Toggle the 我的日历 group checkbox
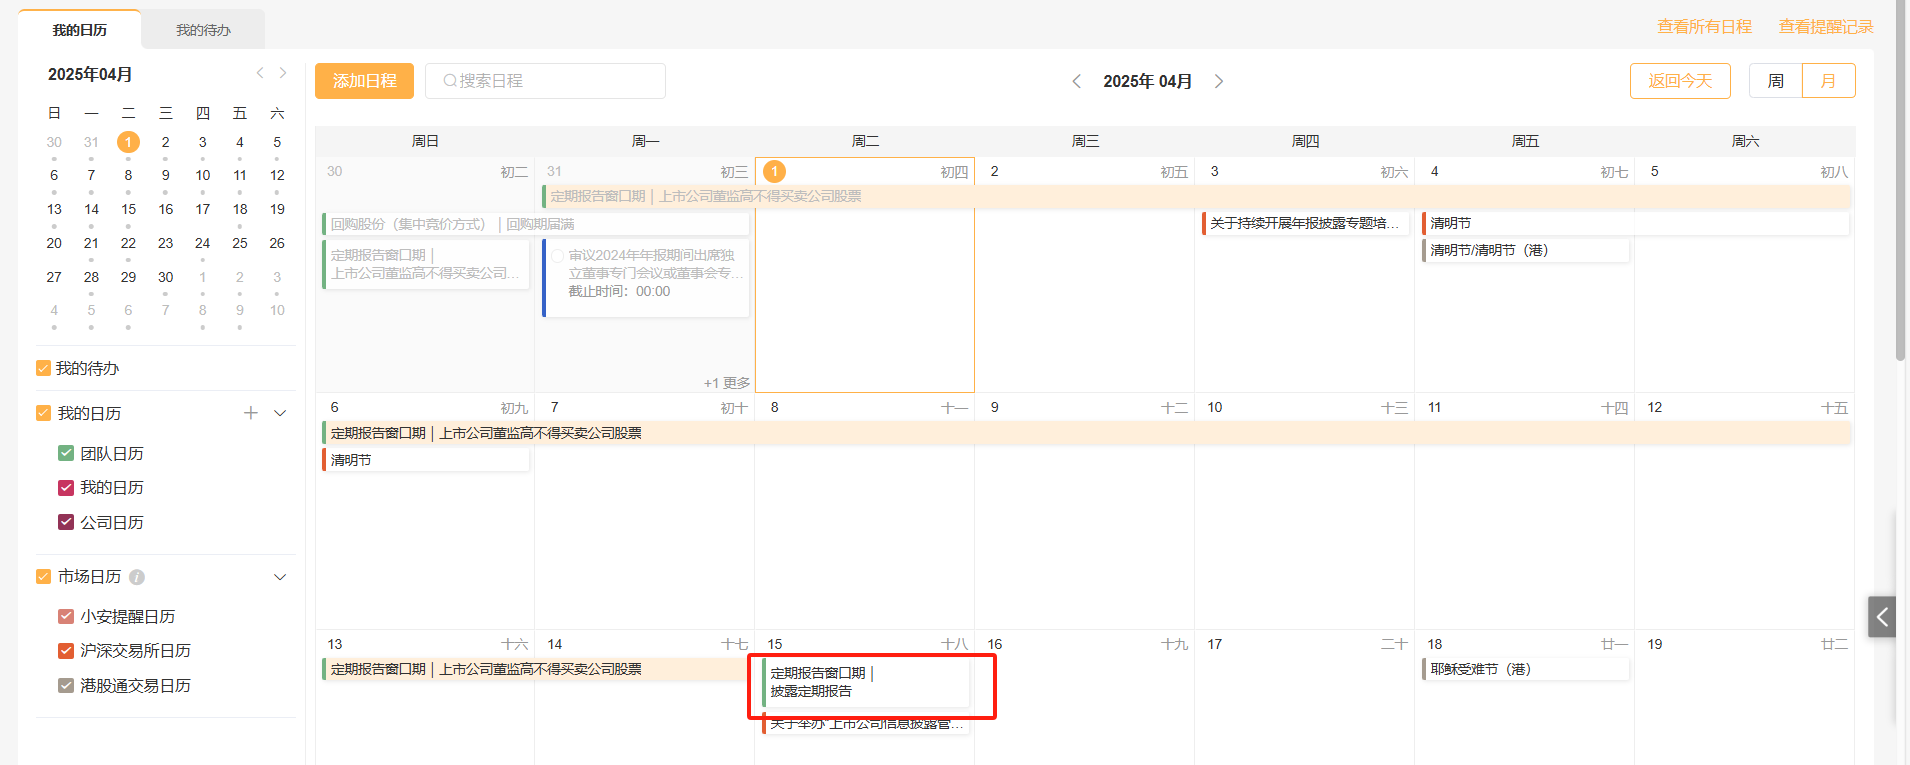1910x765 pixels. [43, 413]
